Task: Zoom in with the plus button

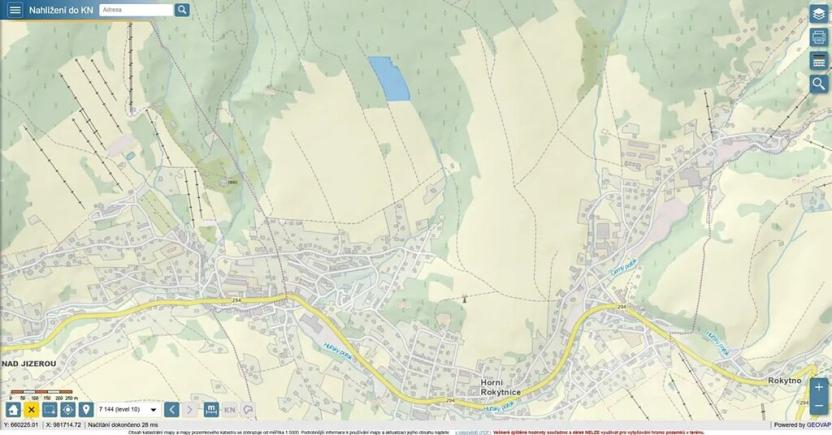Action: point(819,387)
